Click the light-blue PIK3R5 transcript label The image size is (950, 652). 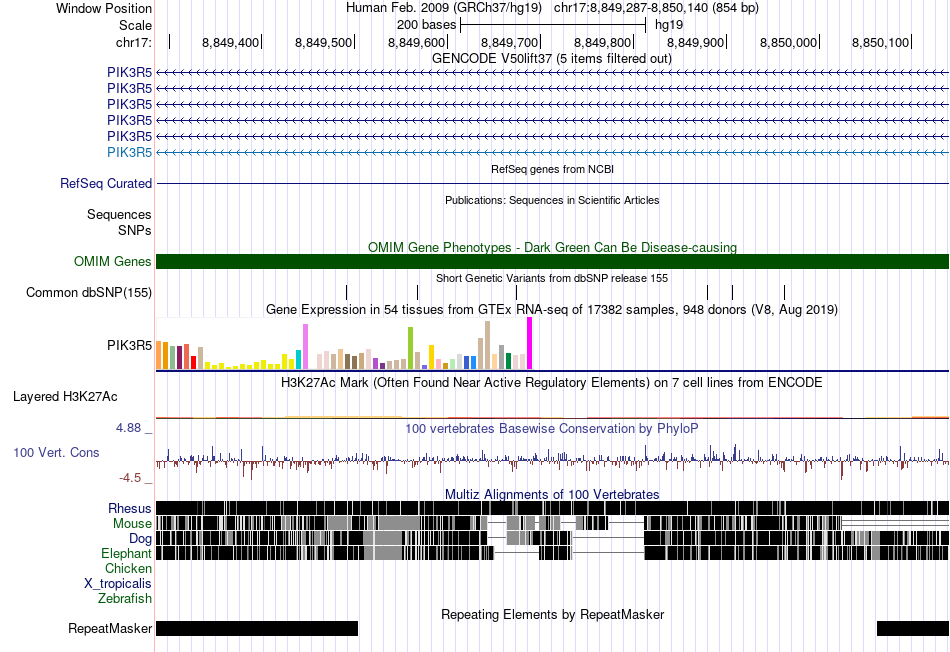(x=129, y=152)
